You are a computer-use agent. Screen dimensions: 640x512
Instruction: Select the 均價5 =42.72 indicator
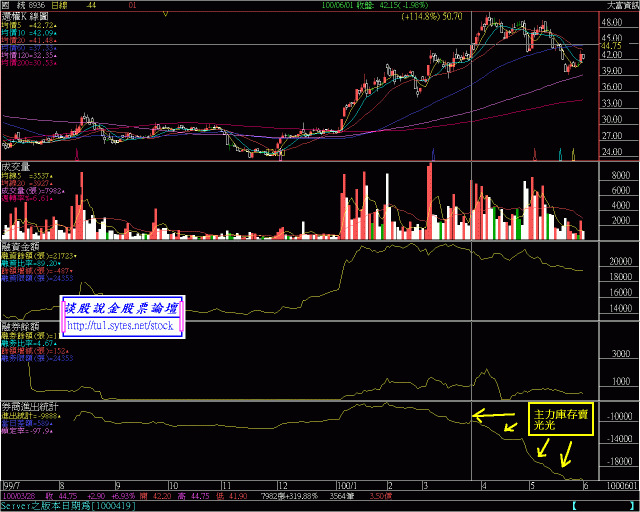[29, 25]
